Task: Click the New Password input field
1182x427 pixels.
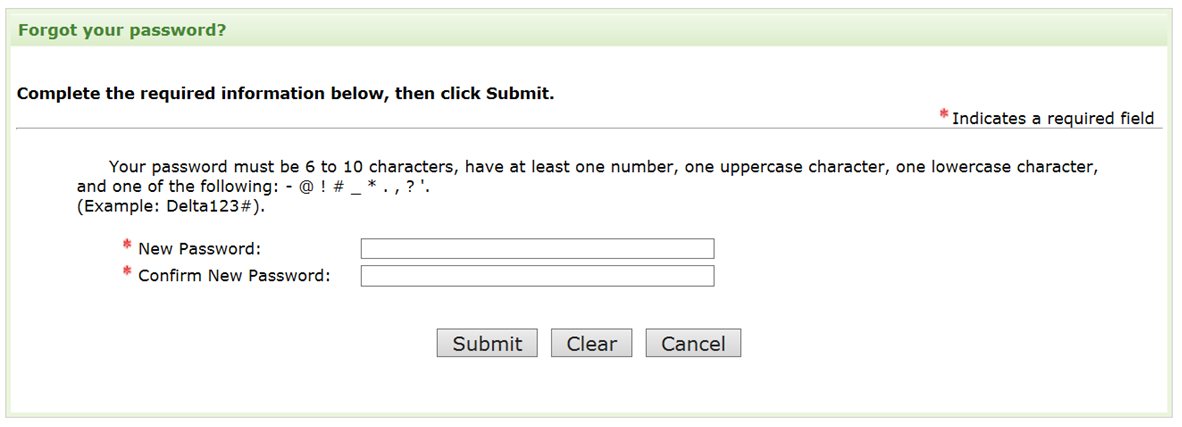Action: click(537, 249)
